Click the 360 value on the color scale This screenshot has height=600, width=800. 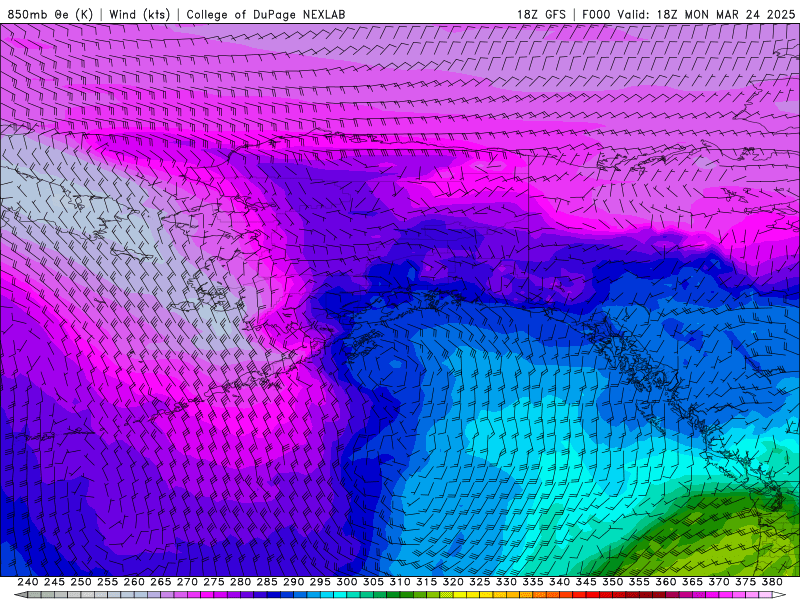pos(666,582)
